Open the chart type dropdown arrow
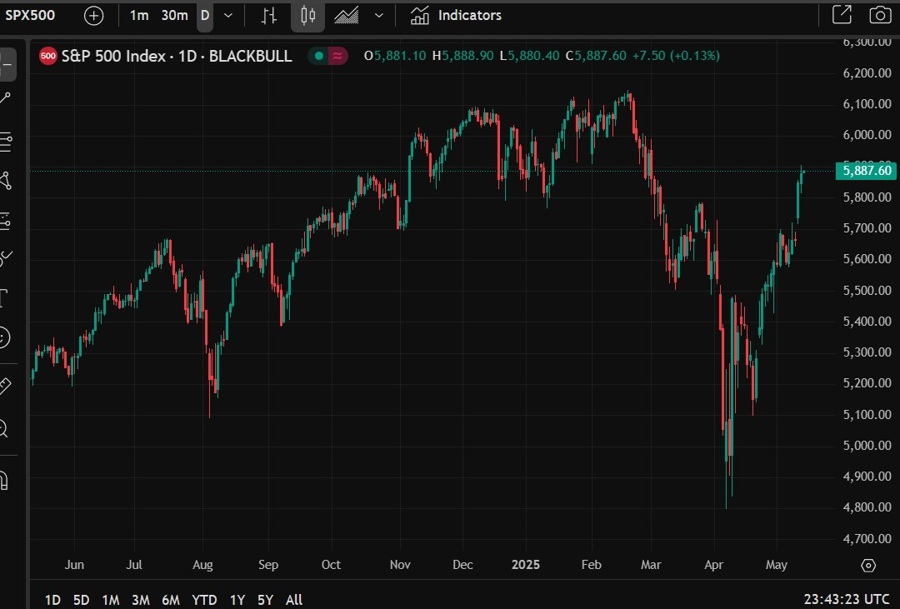Viewport: 900px width, 609px height. click(377, 15)
